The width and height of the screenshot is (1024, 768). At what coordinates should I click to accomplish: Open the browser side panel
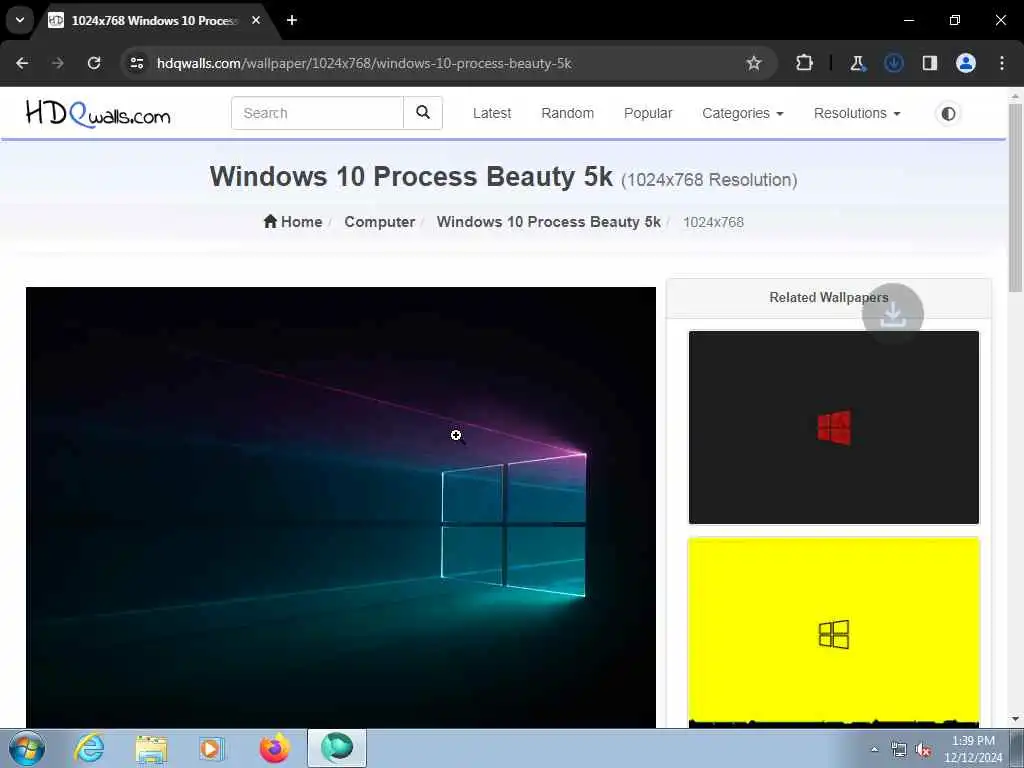(x=929, y=63)
